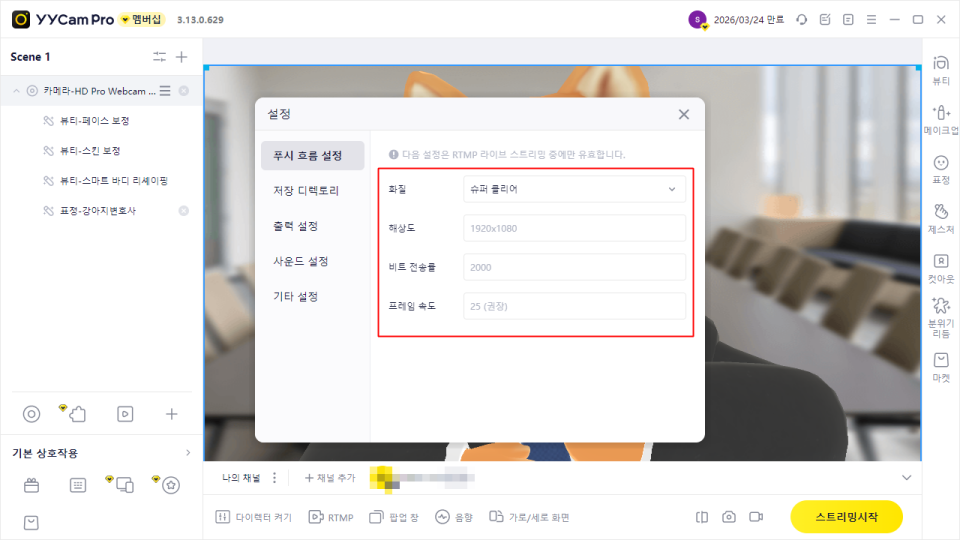The width and height of the screenshot is (960, 540).
Task: Open the 컷아웃 cutout panel
Action: tap(941, 268)
